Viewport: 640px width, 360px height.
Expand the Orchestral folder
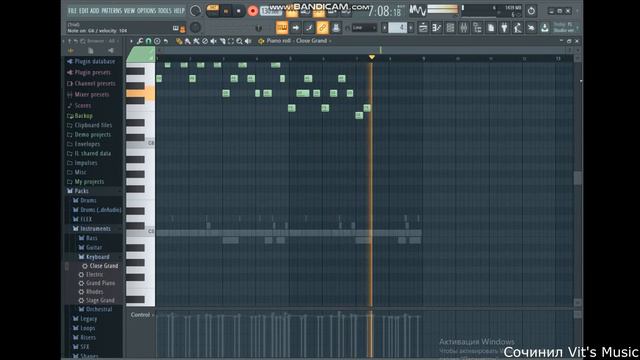pyautogui.click(x=99, y=309)
